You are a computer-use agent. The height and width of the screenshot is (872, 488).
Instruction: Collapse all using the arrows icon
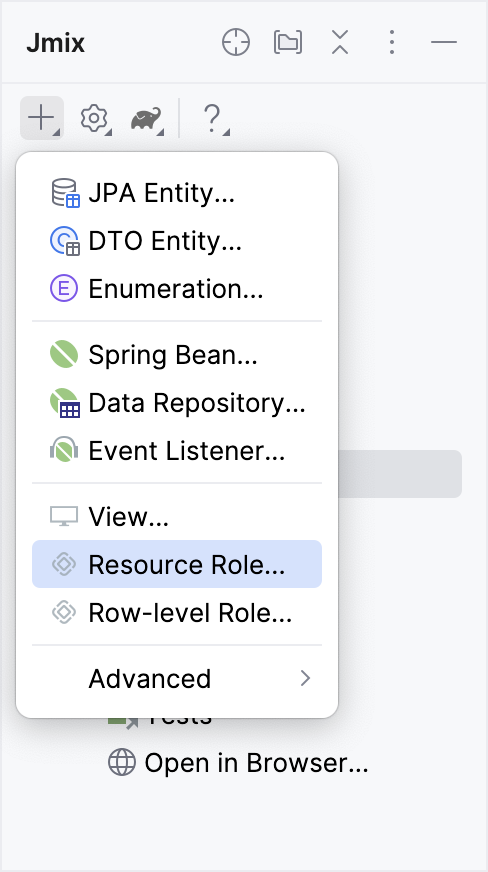pyautogui.click(x=340, y=42)
